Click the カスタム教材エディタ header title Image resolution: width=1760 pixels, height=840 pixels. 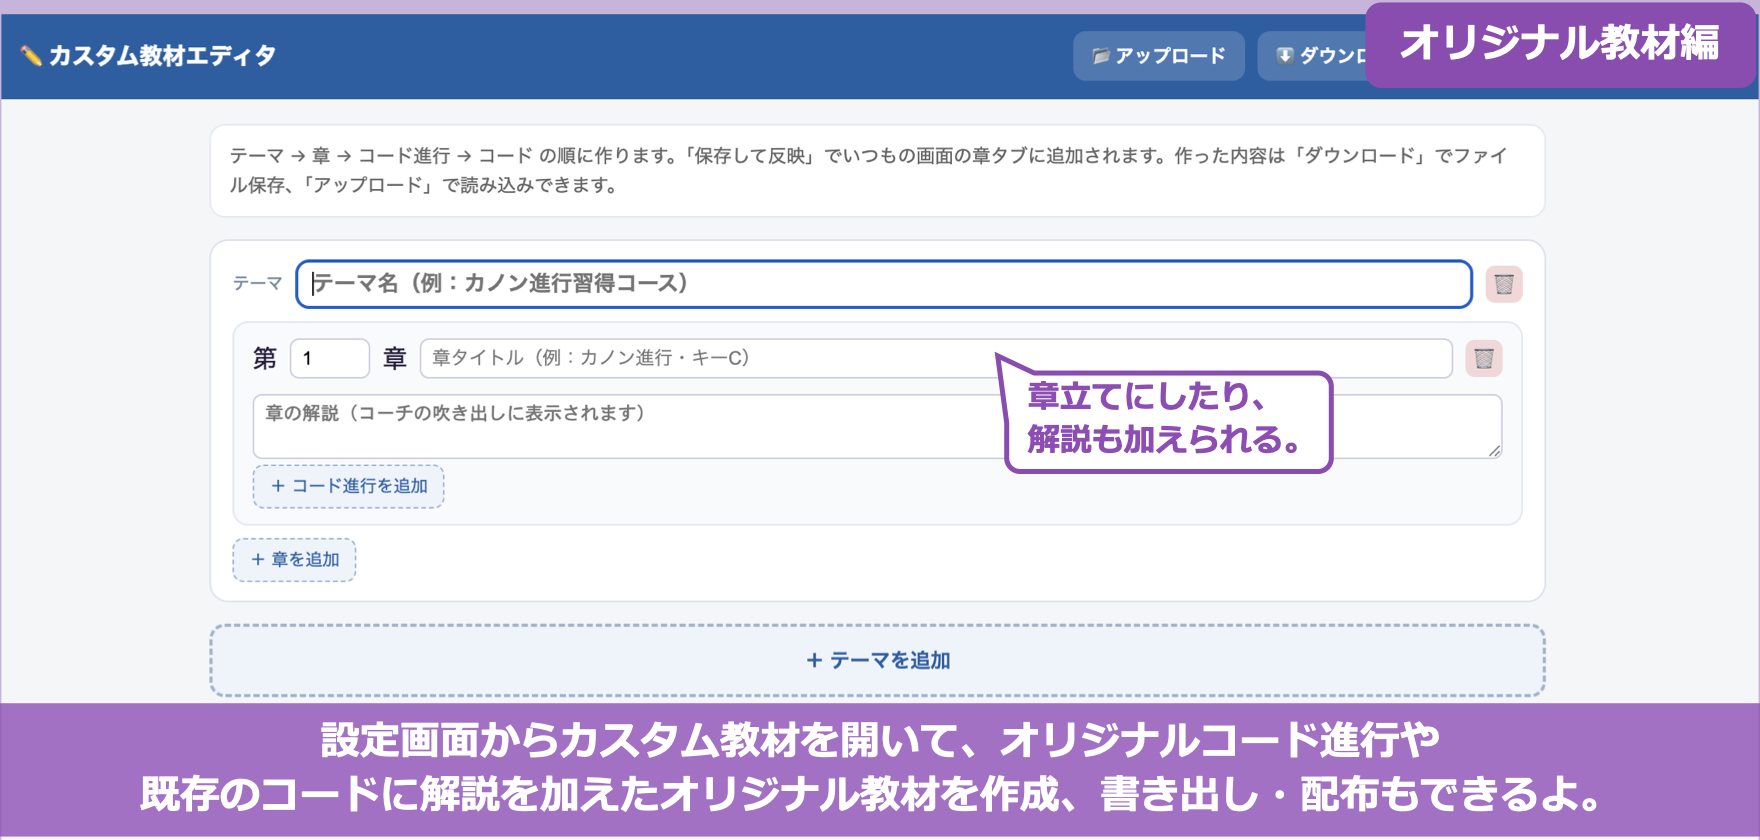point(162,56)
